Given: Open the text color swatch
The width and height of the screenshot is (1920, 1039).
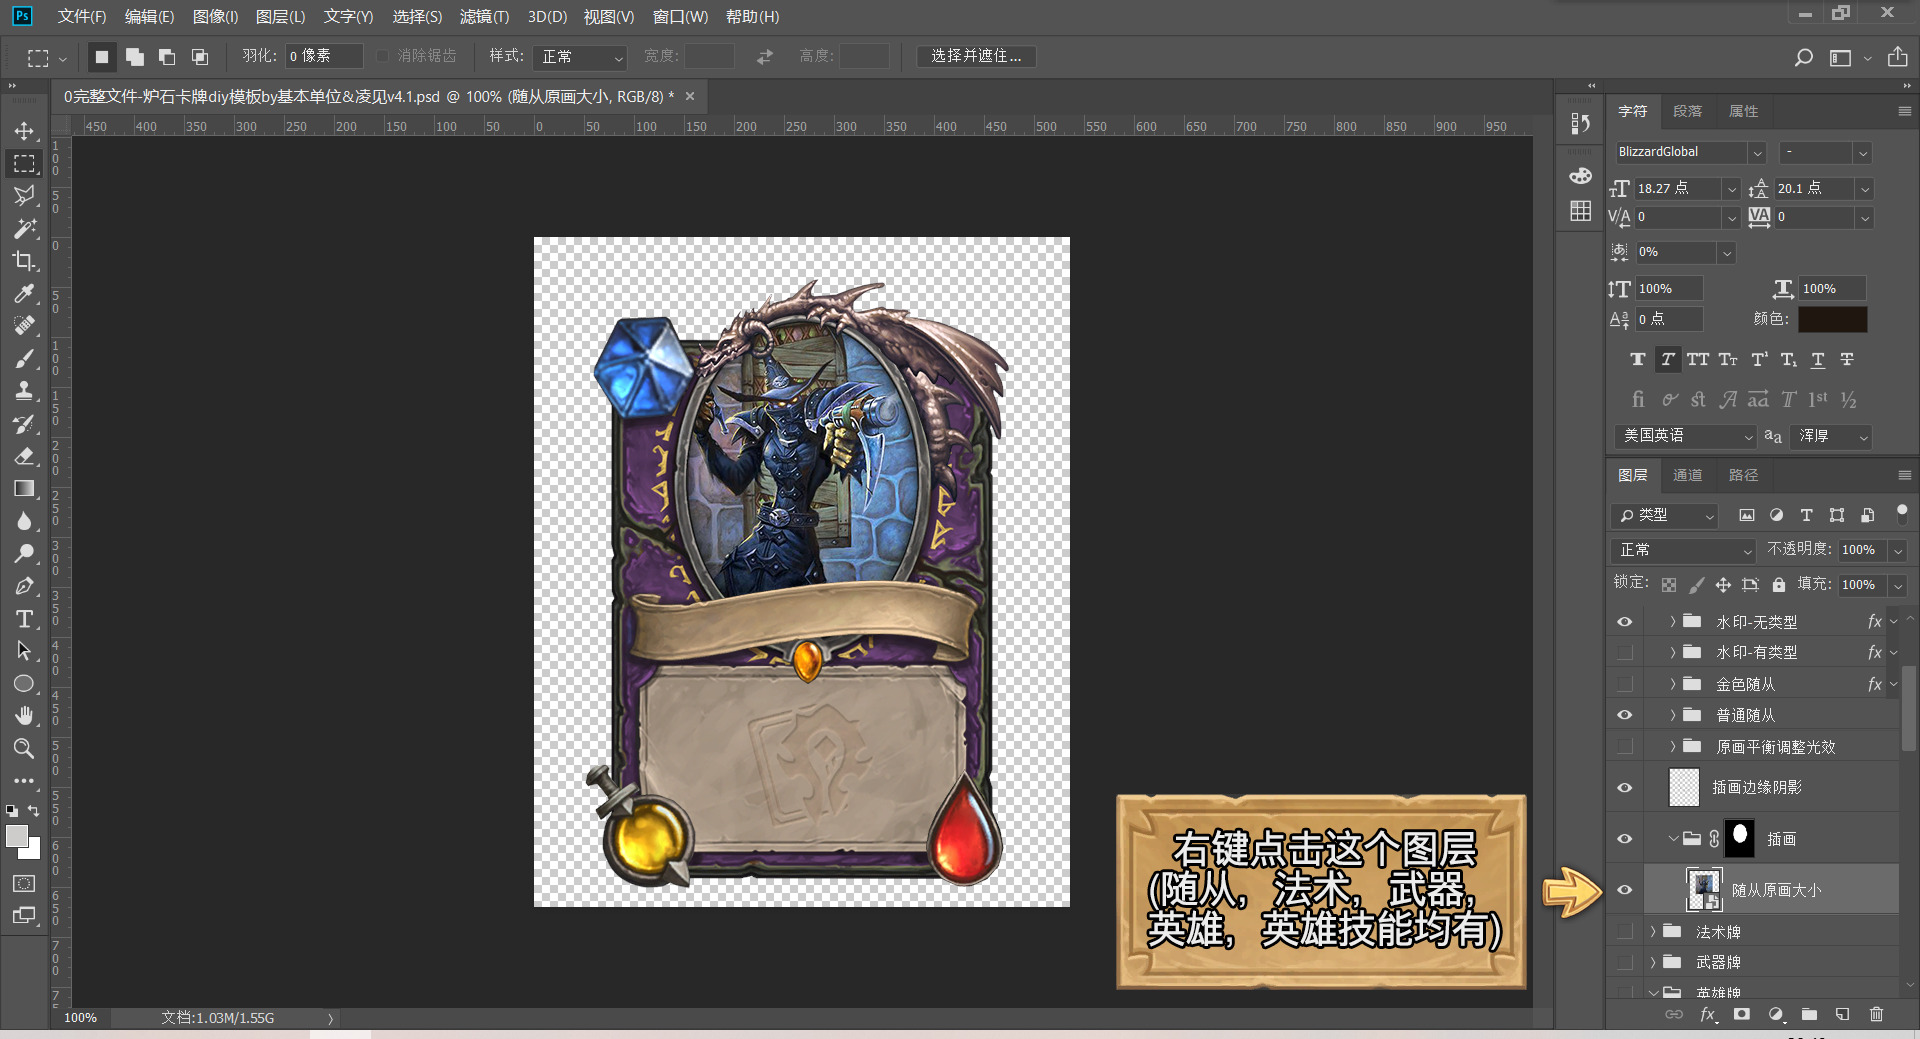Looking at the screenshot, I should 1832,319.
